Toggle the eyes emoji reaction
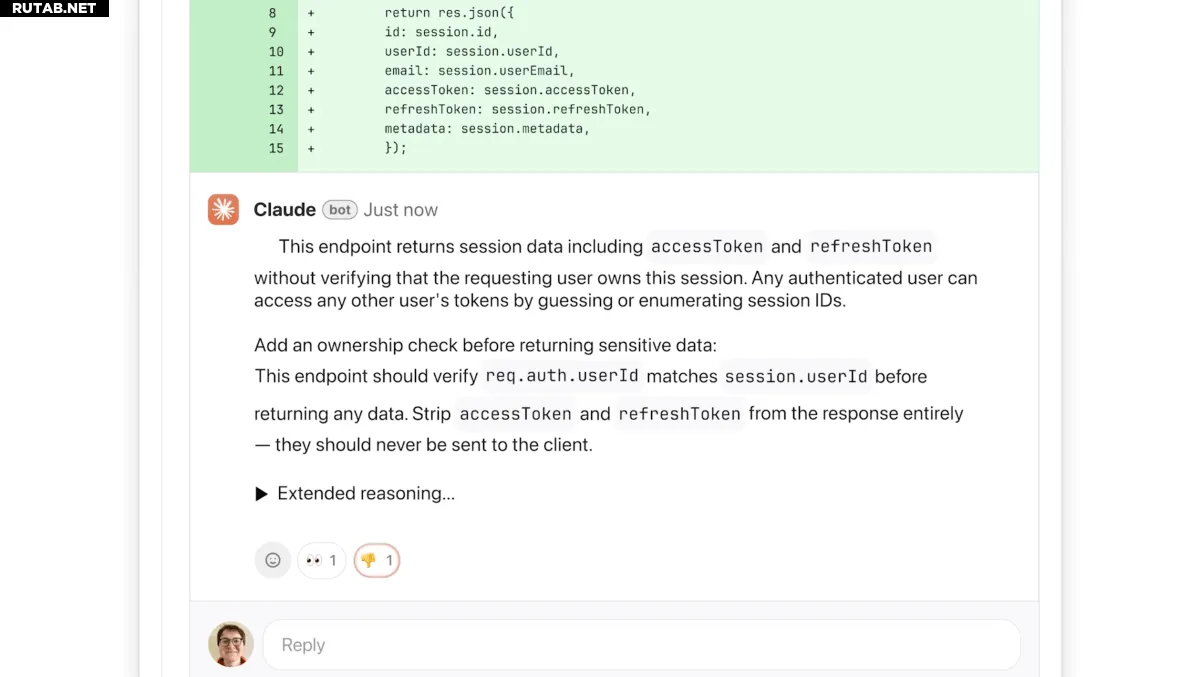This screenshot has width=1200, height=677. [x=321, y=560]
